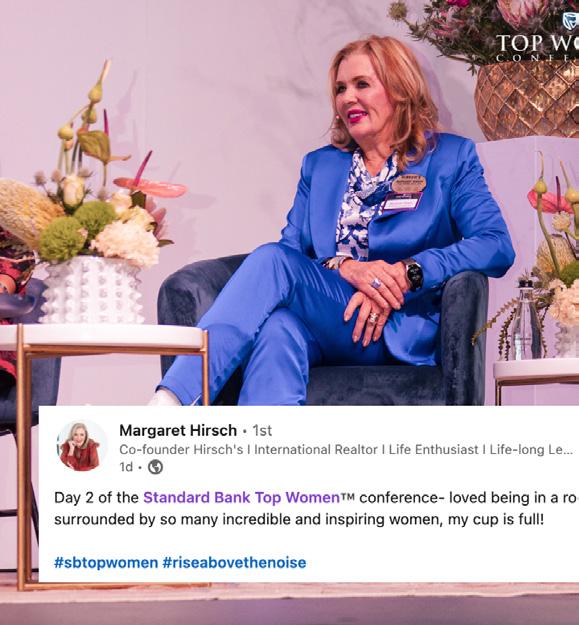This screenshot has height=625, width=579.
Task: Click the Standard Bank shield logo
Action: click(x=571, y=21)
